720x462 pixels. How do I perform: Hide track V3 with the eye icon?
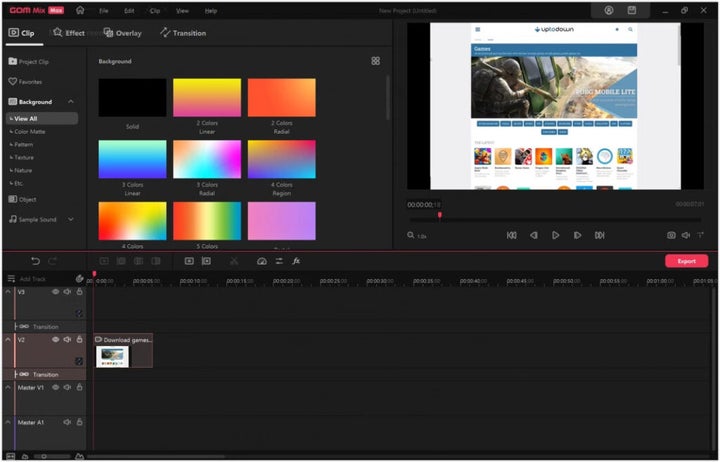point(56,292)
